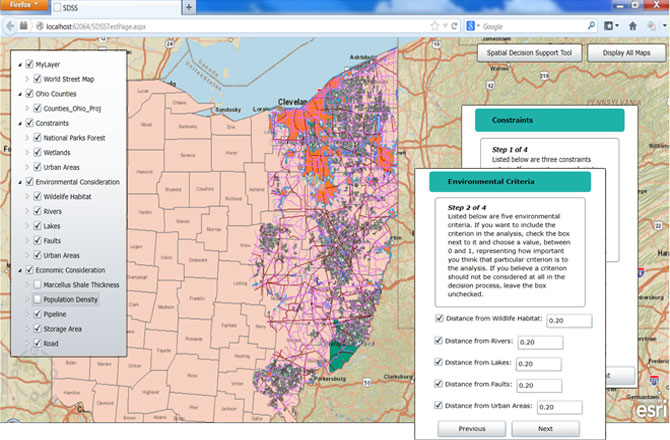This screenshot has width=670, height=440.
Task: Collapse the Ohio Counties layer group
Action: tap(18, 93)
